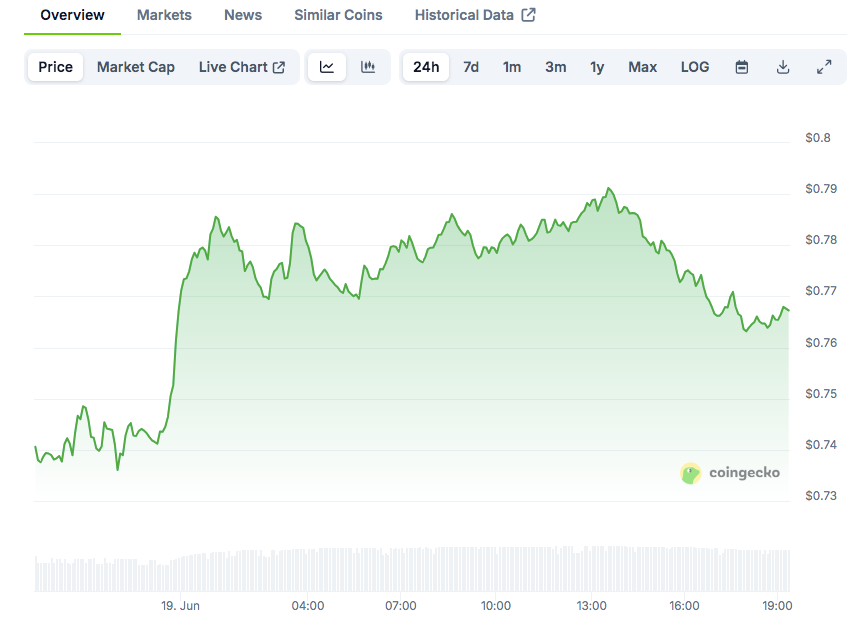860x625 pixels.
Task: Open the News tab
Action: pyautogui.click(x=243, y=15)
